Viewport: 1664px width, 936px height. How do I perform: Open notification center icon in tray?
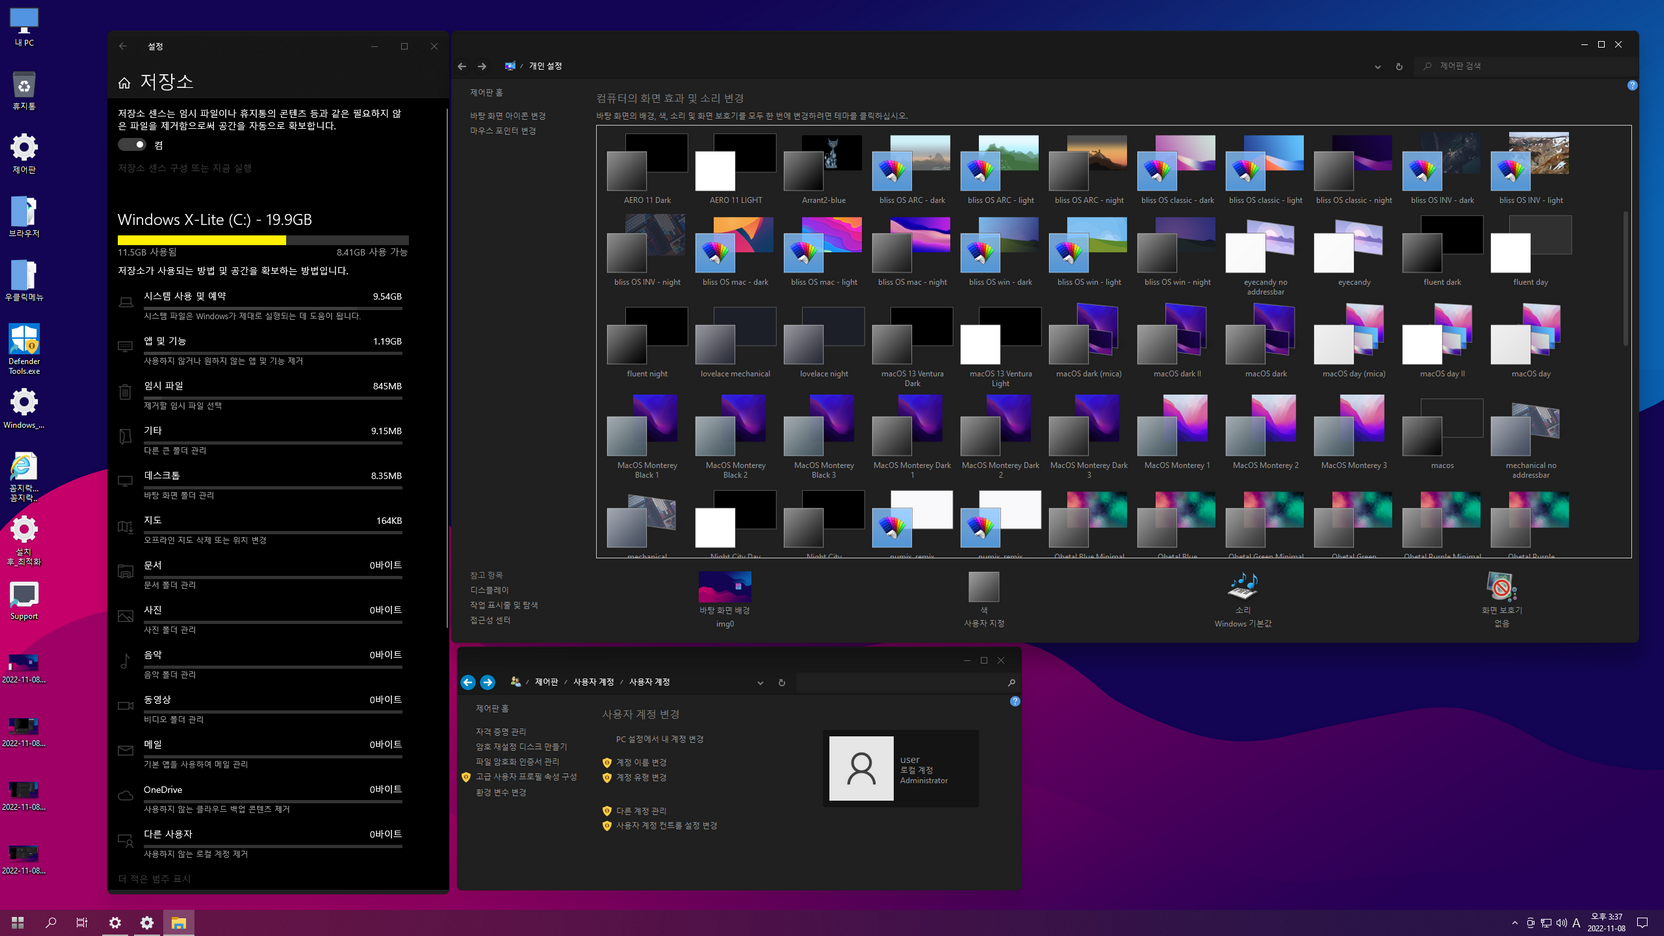point(1642,923)
